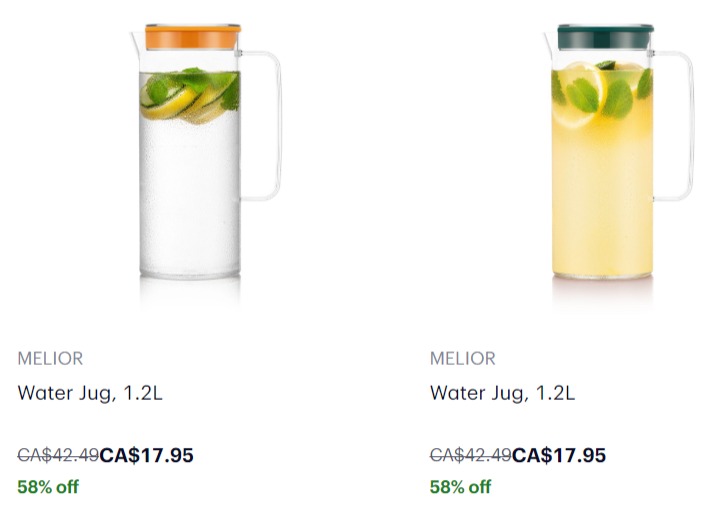Screen dimensions: 717x505
Task: Click the dark green lid of the right jug
Action: pos(606,36)
